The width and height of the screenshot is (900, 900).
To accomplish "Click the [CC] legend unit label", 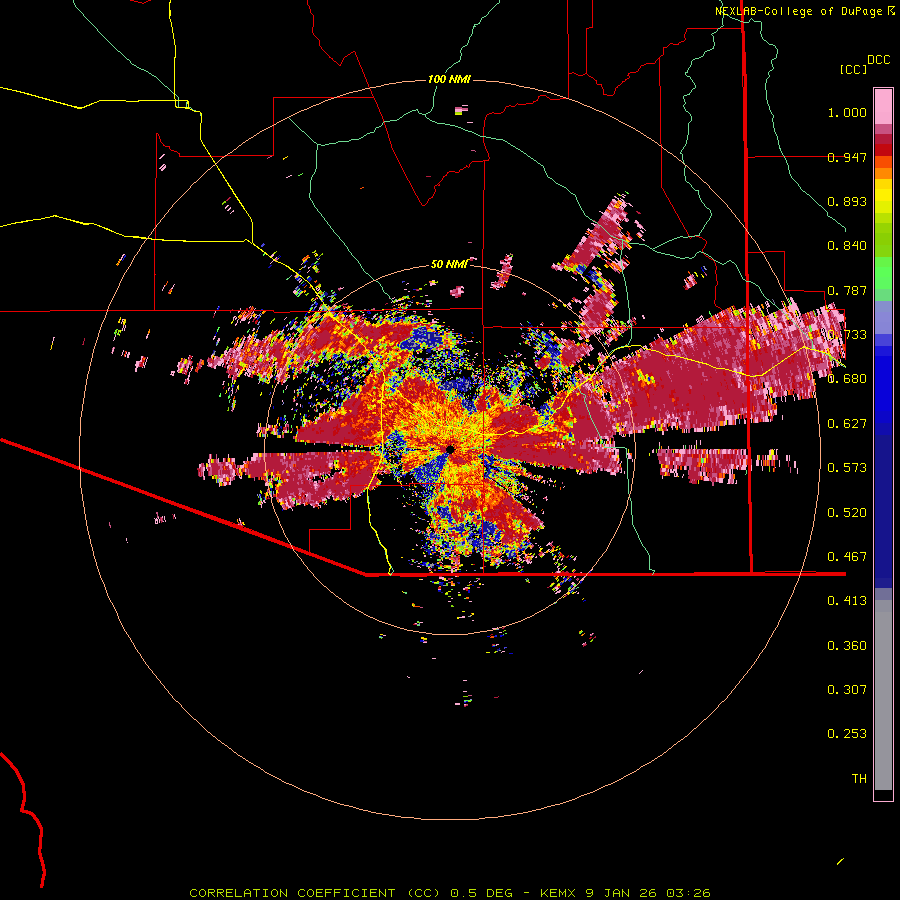I will coord(854,69).
